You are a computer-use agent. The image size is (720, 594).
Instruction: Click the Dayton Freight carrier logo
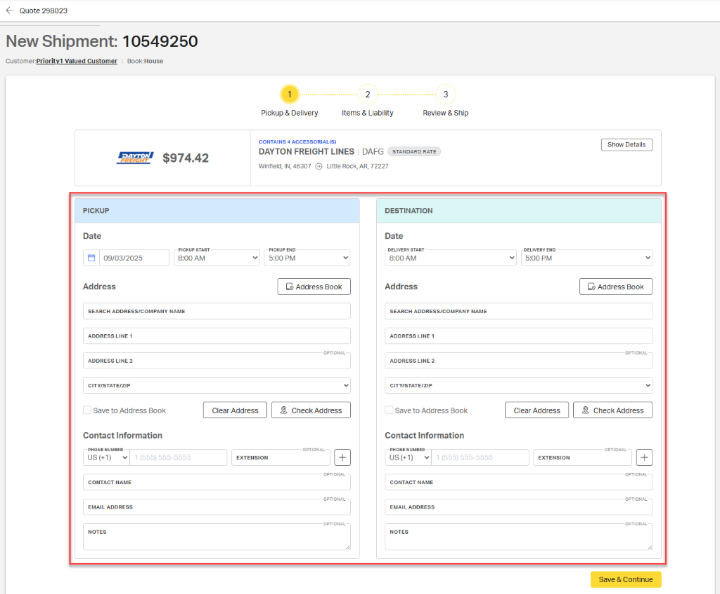tap(135, 158)
